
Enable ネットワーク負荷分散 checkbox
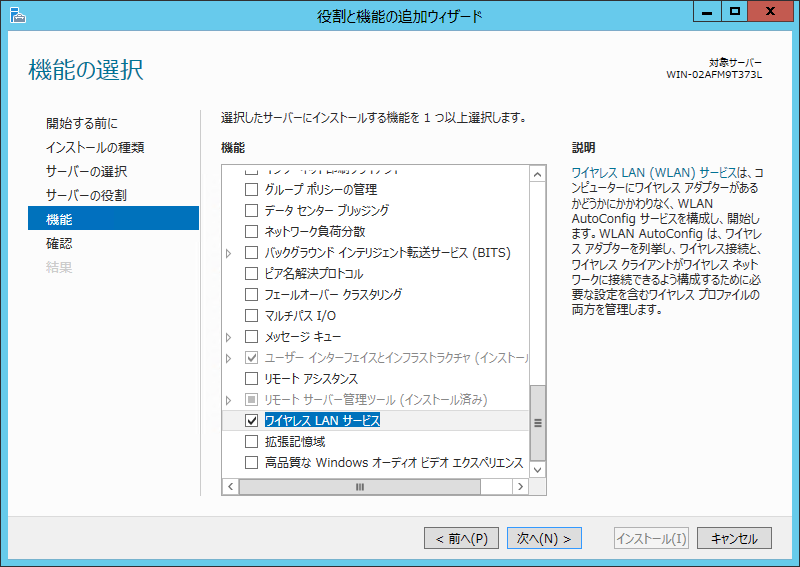click(252, 231)
